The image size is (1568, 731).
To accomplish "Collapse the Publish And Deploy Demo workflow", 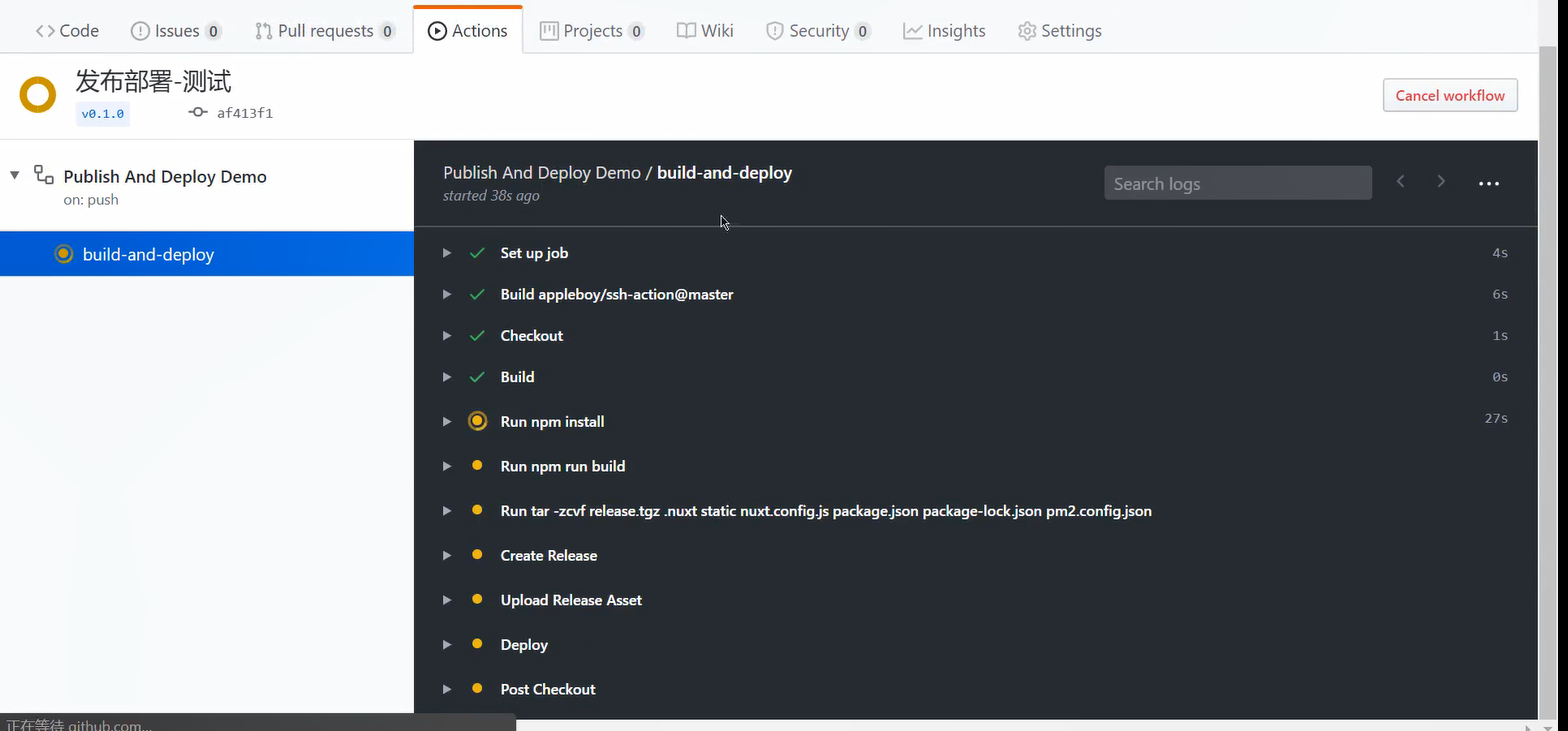I will [15, 175].
